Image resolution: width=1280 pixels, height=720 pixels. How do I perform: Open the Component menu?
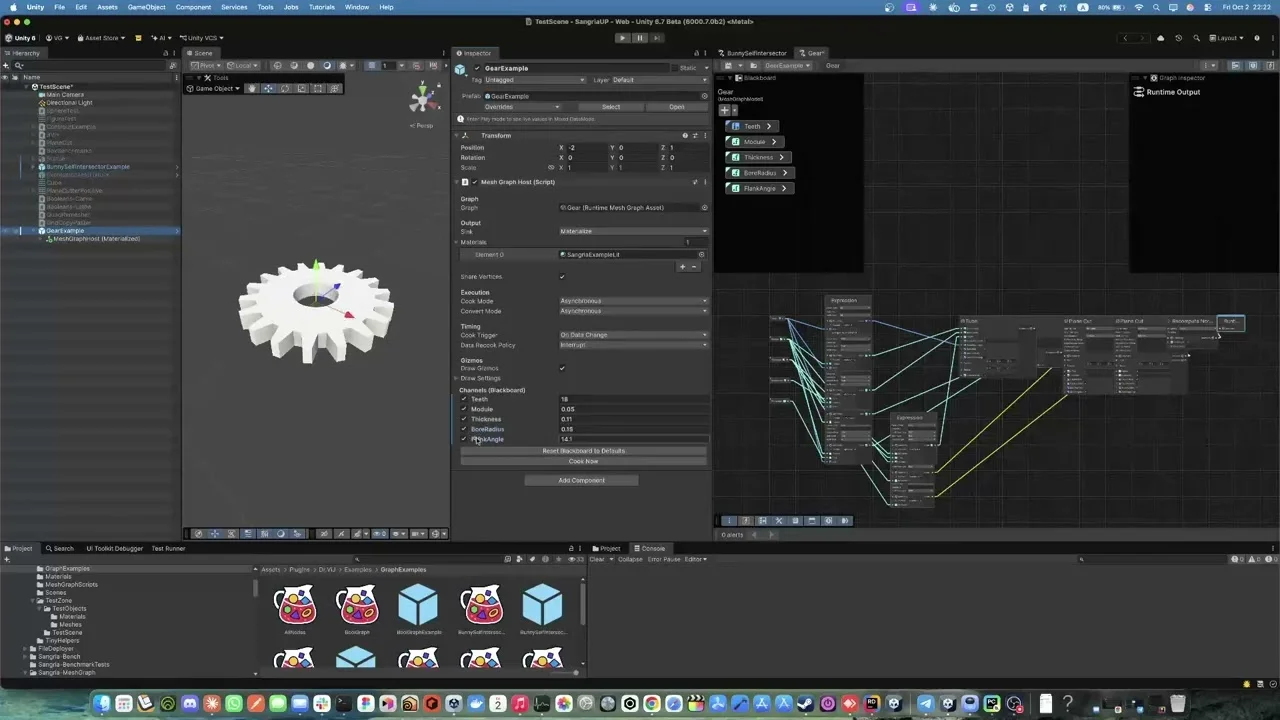193,7
